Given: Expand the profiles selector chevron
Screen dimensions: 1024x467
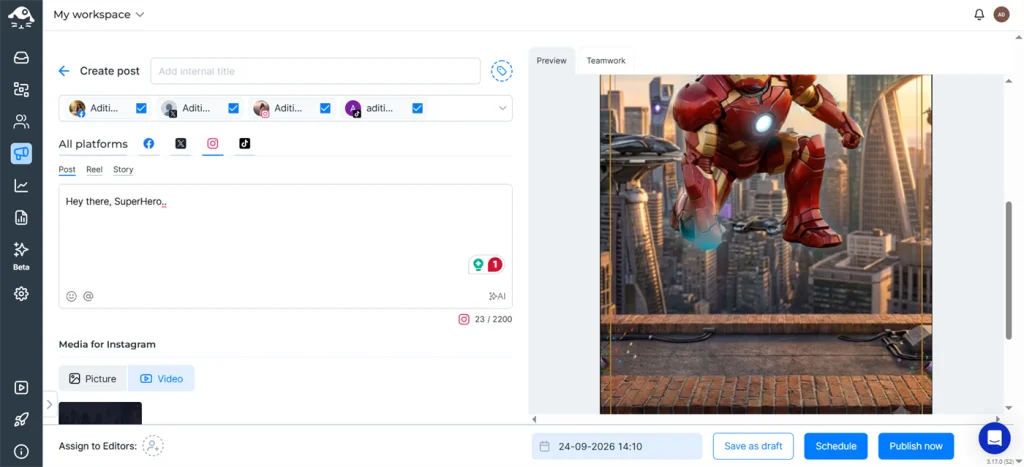Looking at the screenshot, I should click(503, 108).
